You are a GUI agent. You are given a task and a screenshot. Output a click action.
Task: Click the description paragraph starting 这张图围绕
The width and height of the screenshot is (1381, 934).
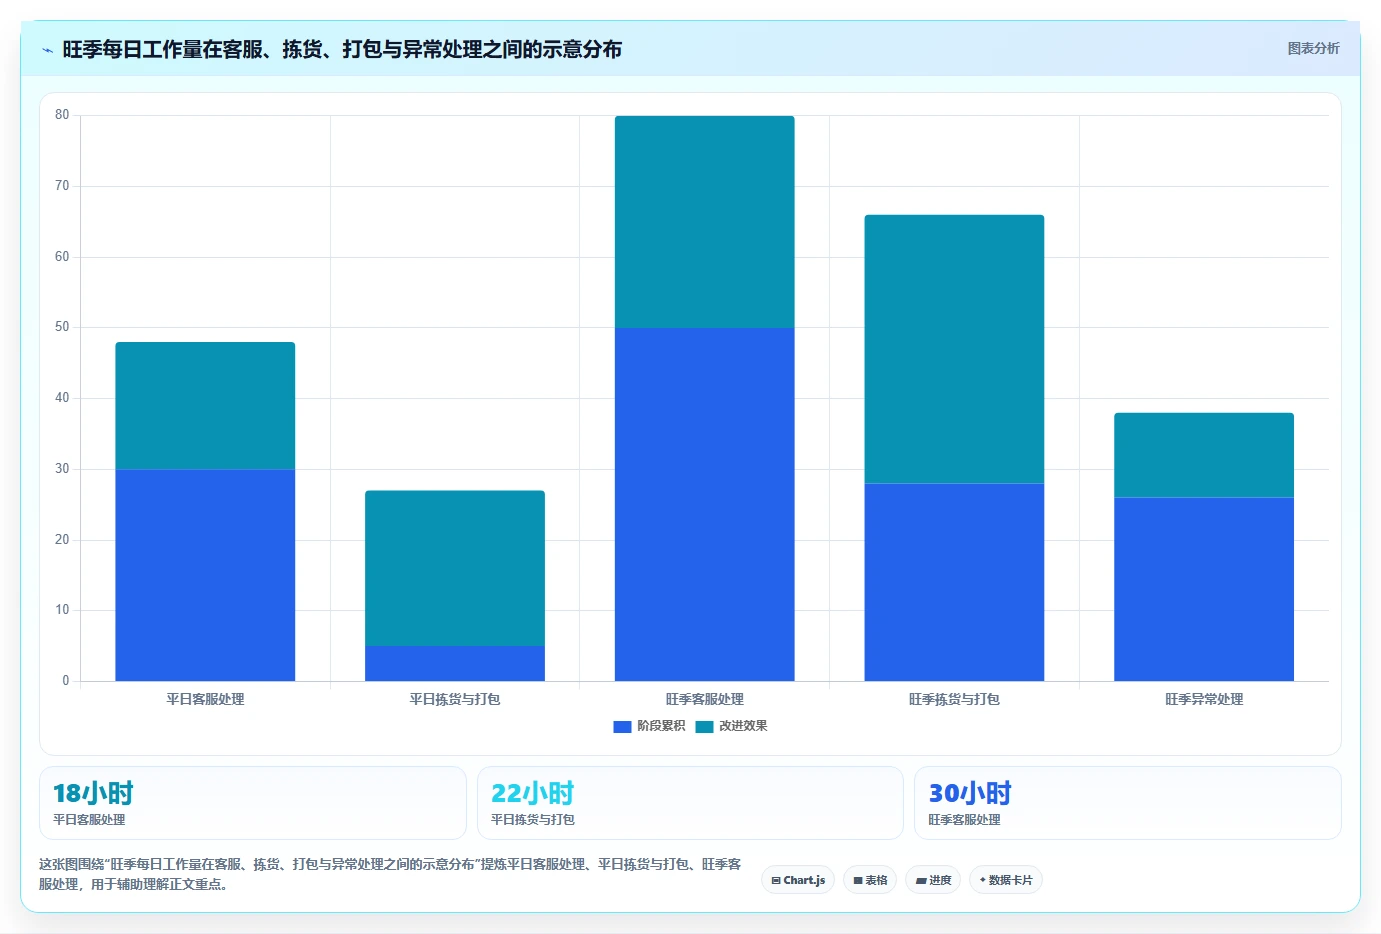click(390, 874)
